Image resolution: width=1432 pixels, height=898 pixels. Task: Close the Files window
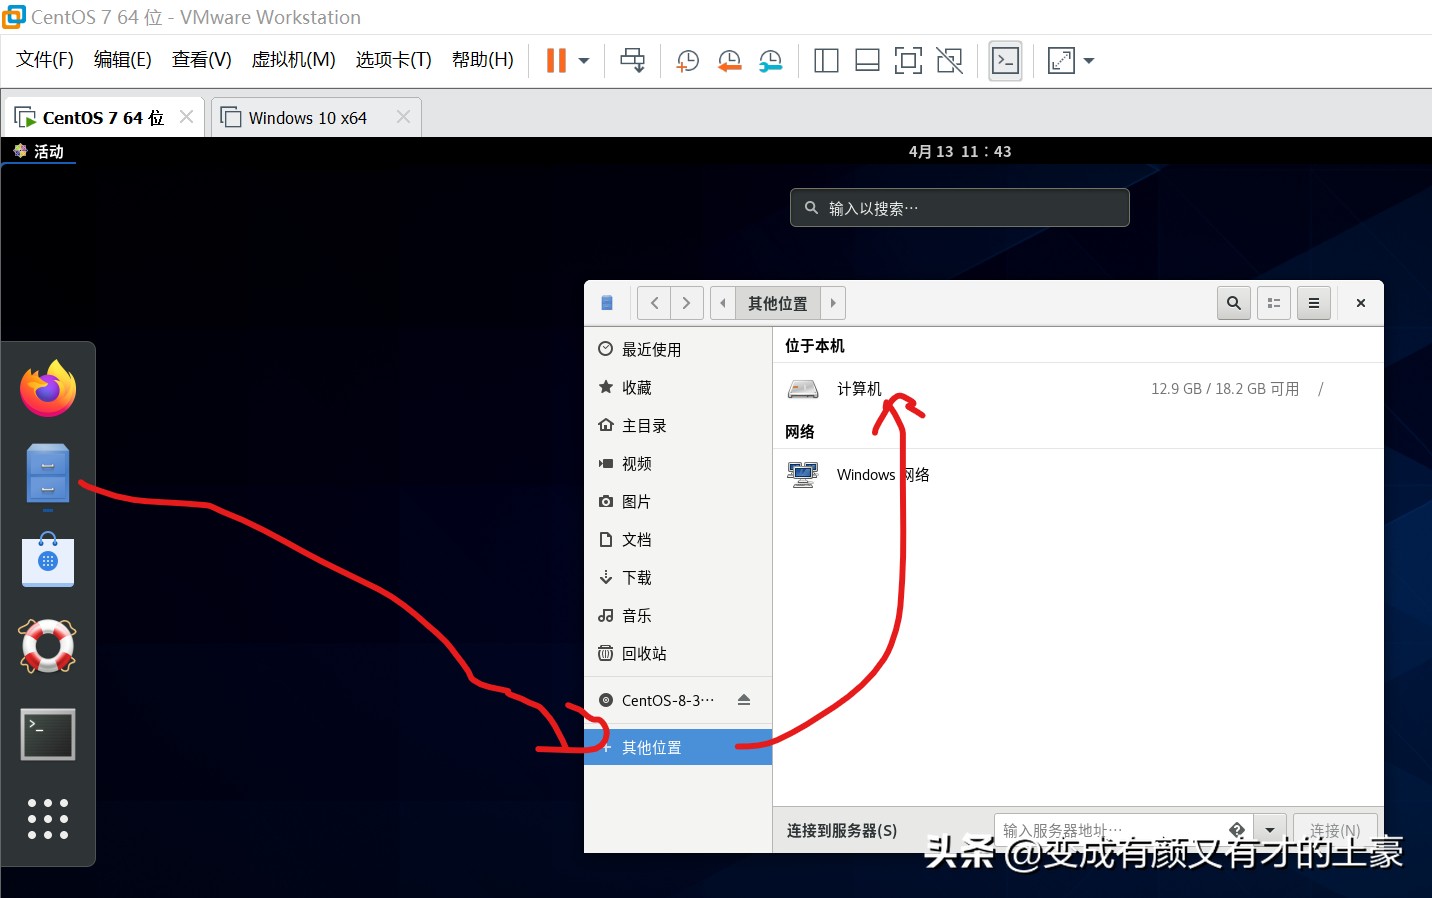click(1361, 303)
